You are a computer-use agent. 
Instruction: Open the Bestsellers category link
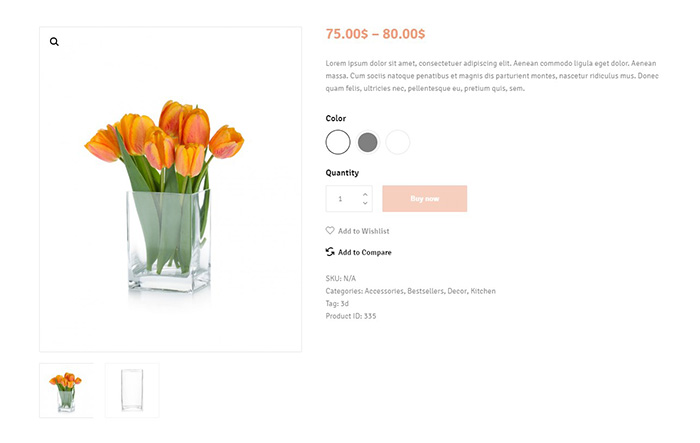pos(425,291)
